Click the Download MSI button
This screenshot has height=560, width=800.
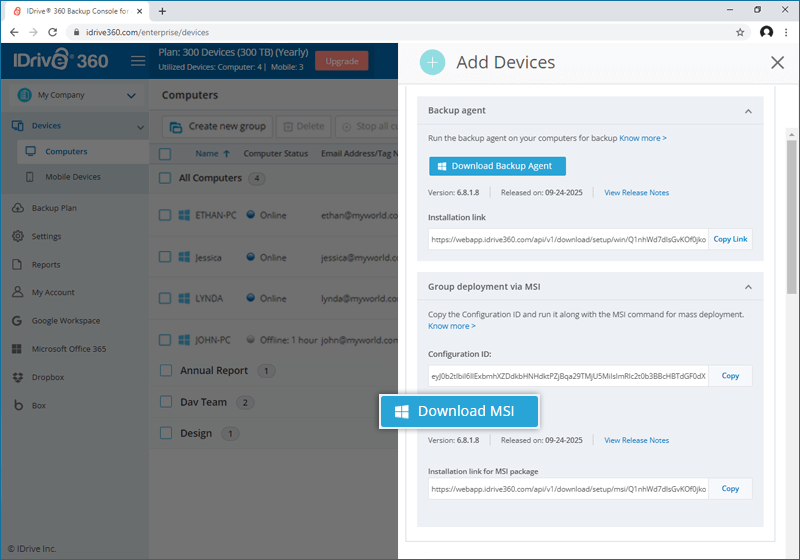tap(459, 411)
